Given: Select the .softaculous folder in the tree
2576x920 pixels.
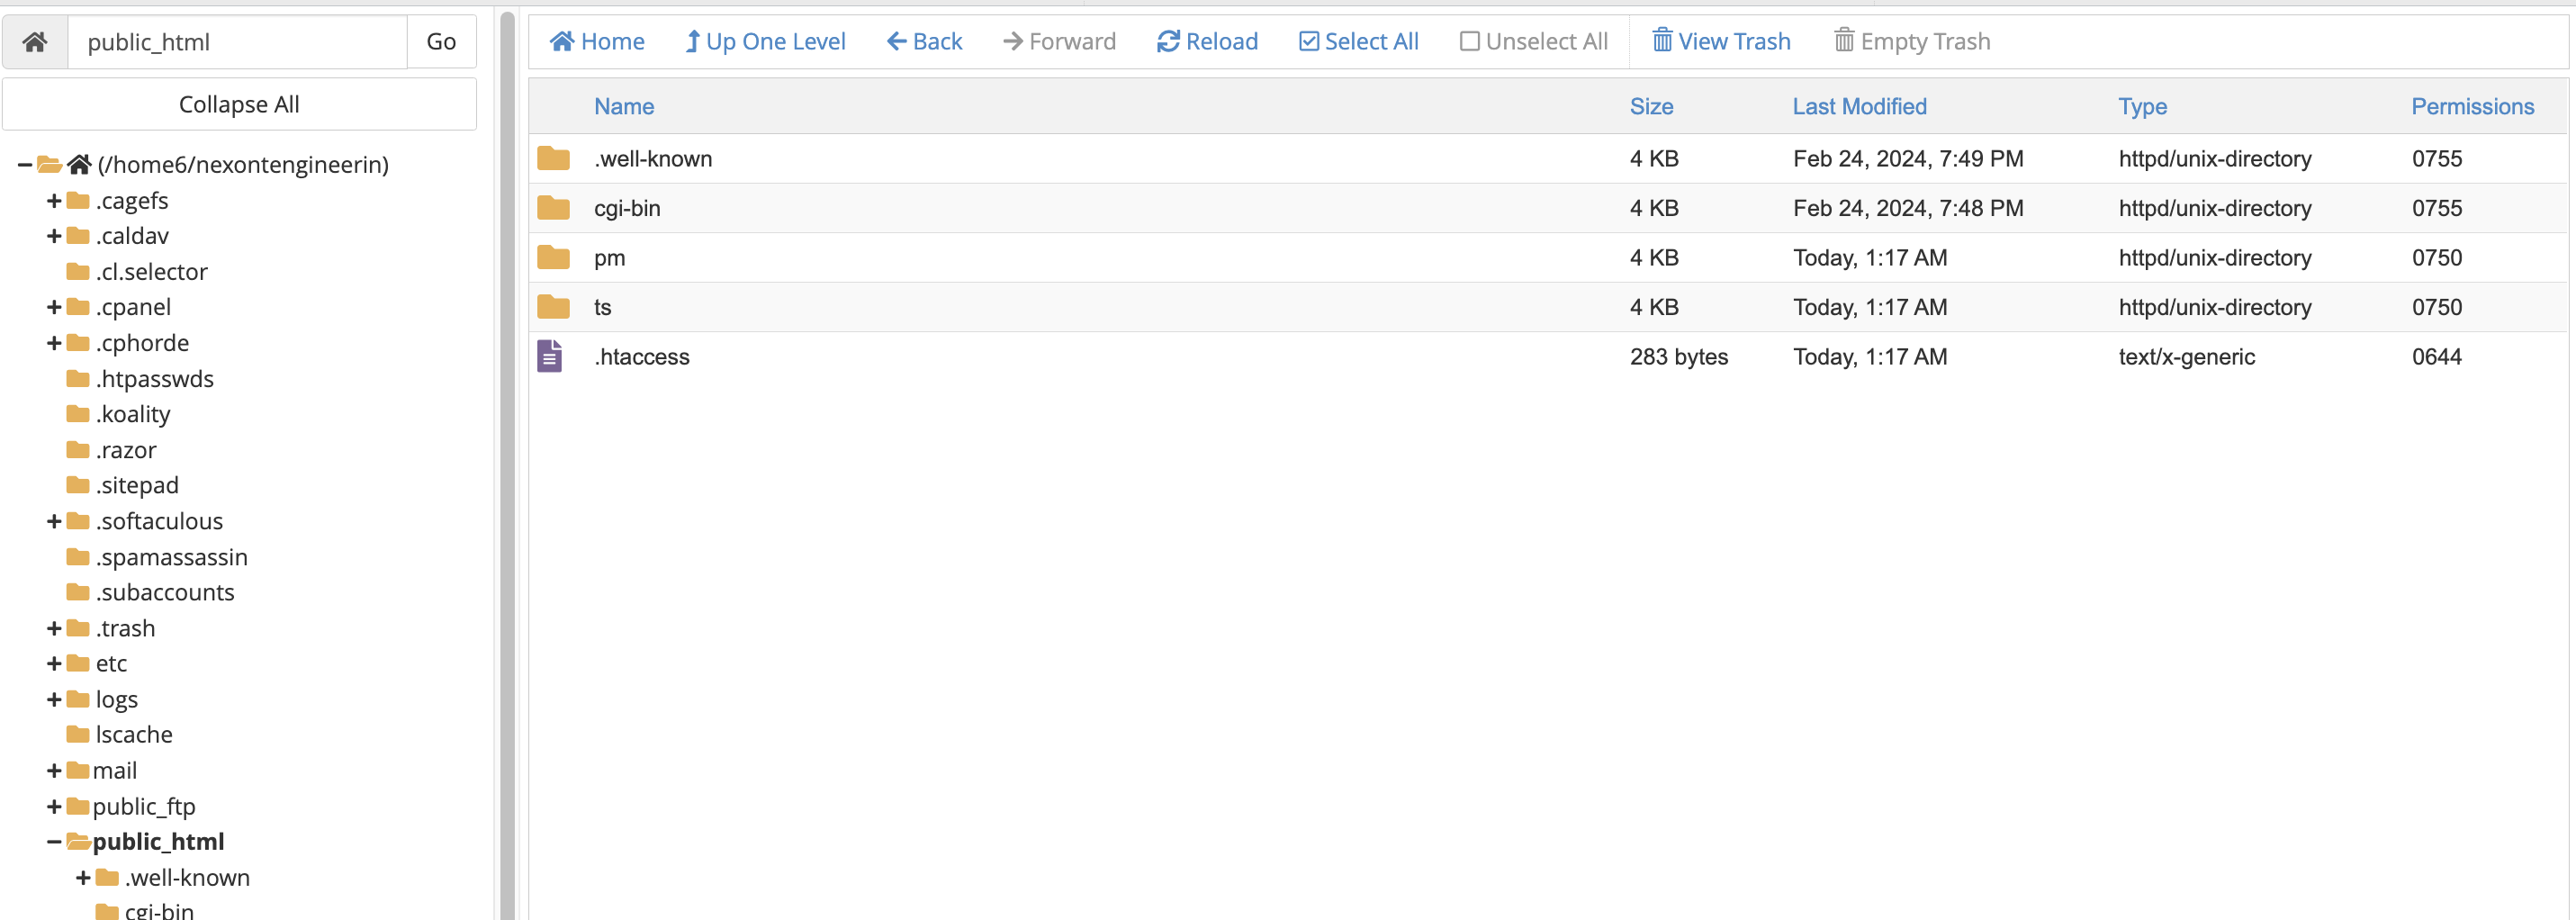Looking at the screenshot, I should tap(159, 522).
